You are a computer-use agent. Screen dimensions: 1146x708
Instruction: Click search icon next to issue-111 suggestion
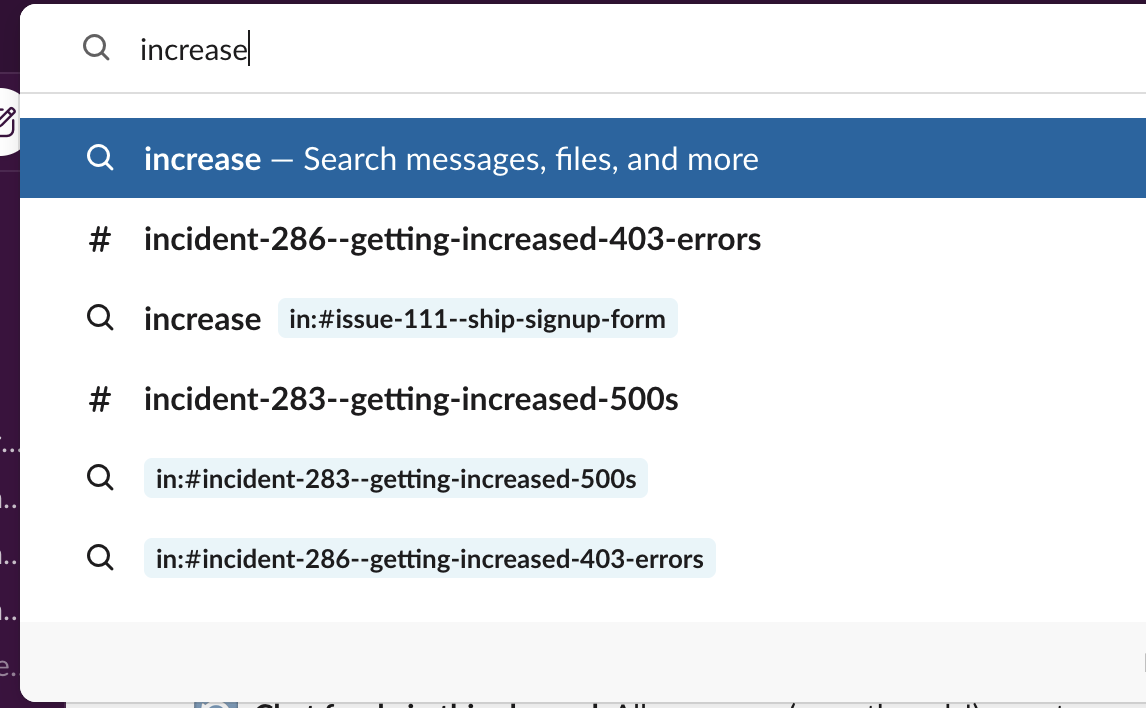click(x=100, y=319)
